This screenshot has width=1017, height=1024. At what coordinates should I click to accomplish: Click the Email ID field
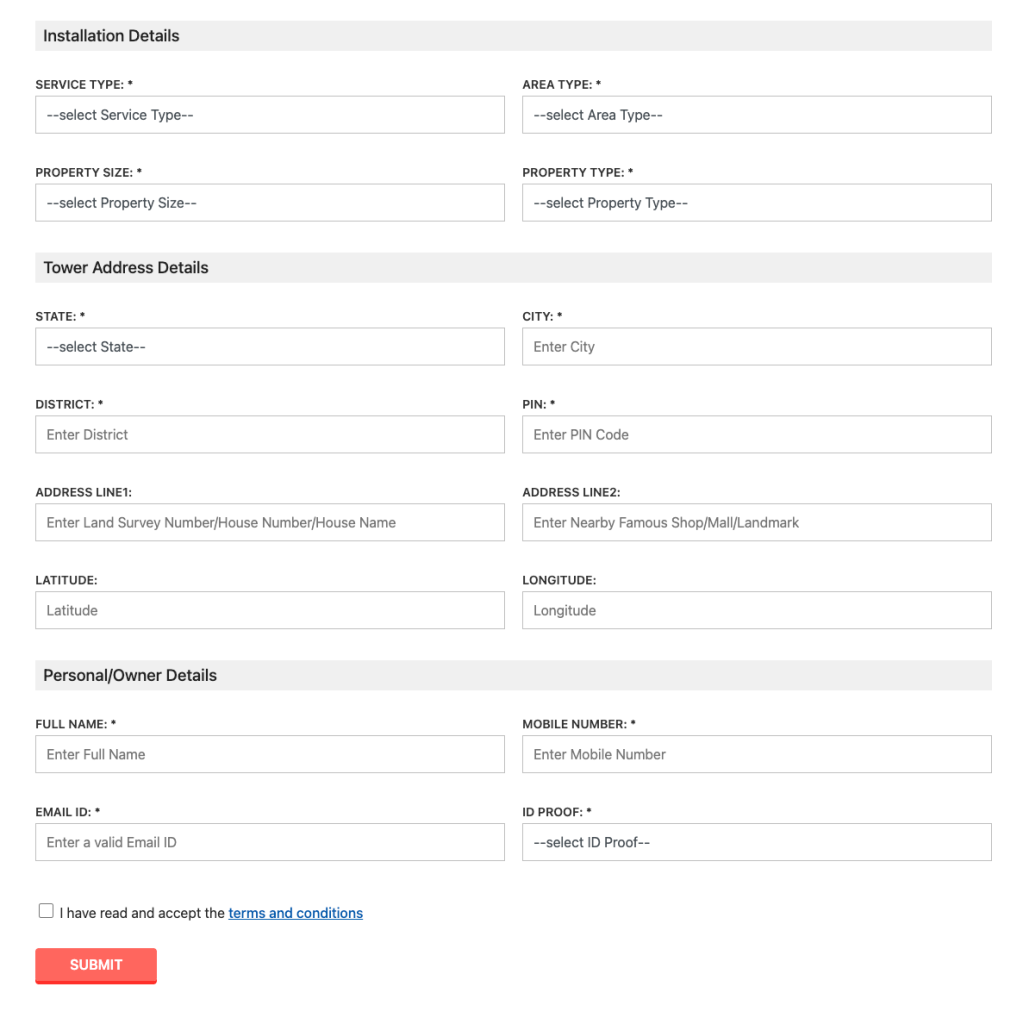[269, 842]
